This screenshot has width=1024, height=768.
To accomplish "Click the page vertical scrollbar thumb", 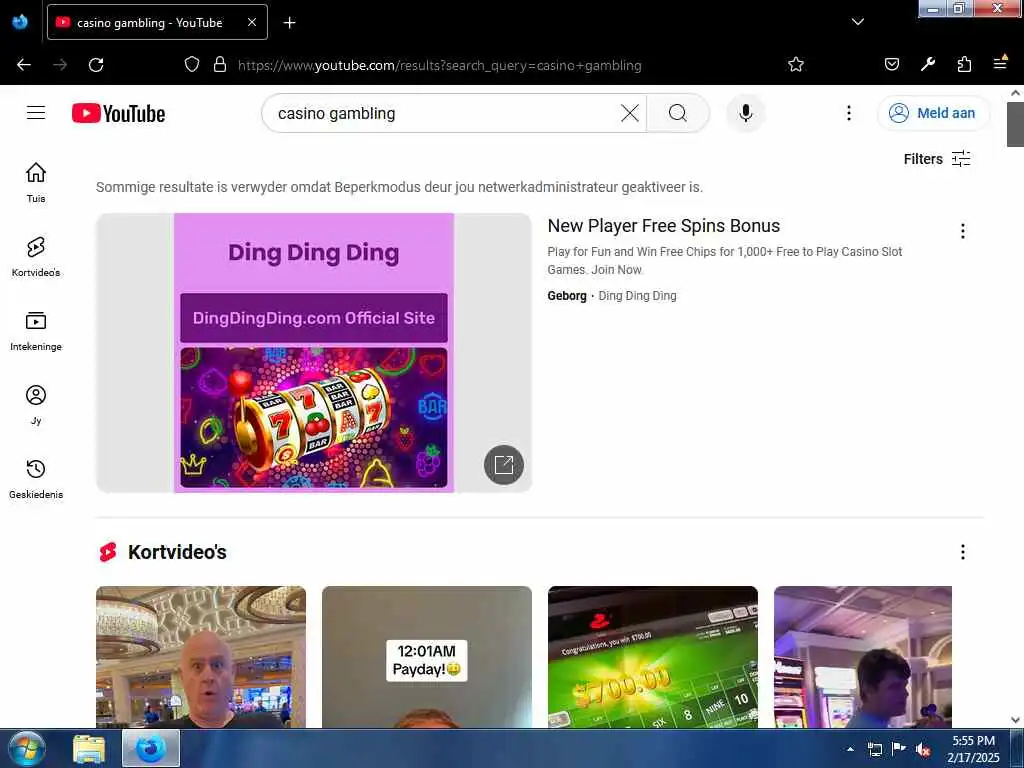I will pos(1015,124).
